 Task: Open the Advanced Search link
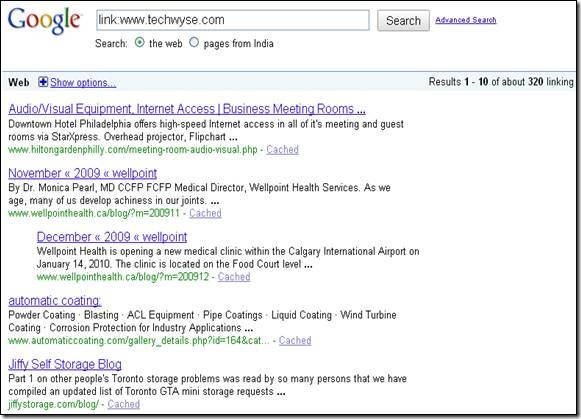pos(466,20)
